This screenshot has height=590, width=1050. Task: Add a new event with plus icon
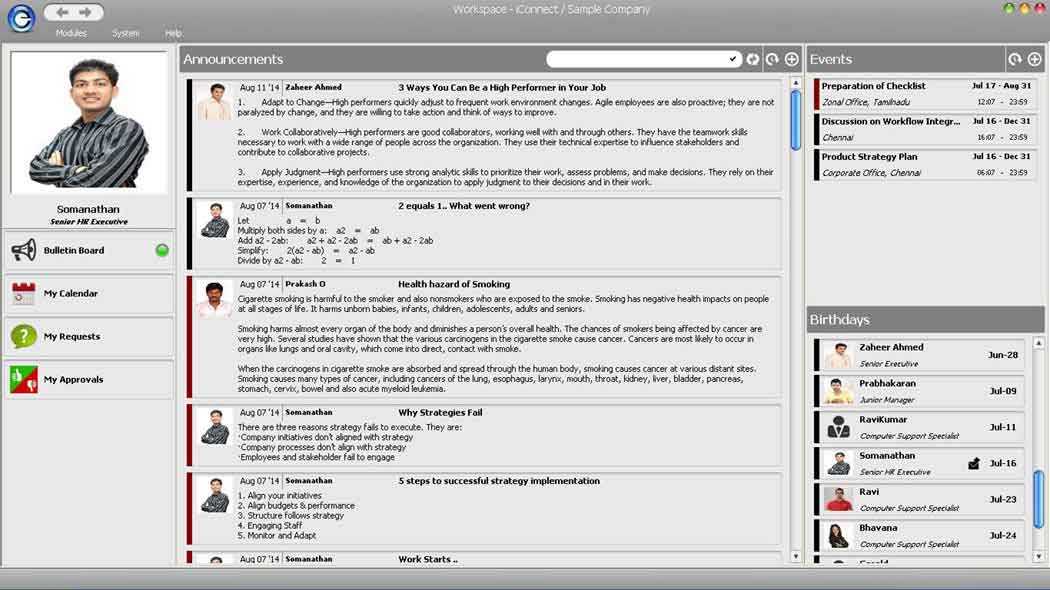click(1034, 60)
